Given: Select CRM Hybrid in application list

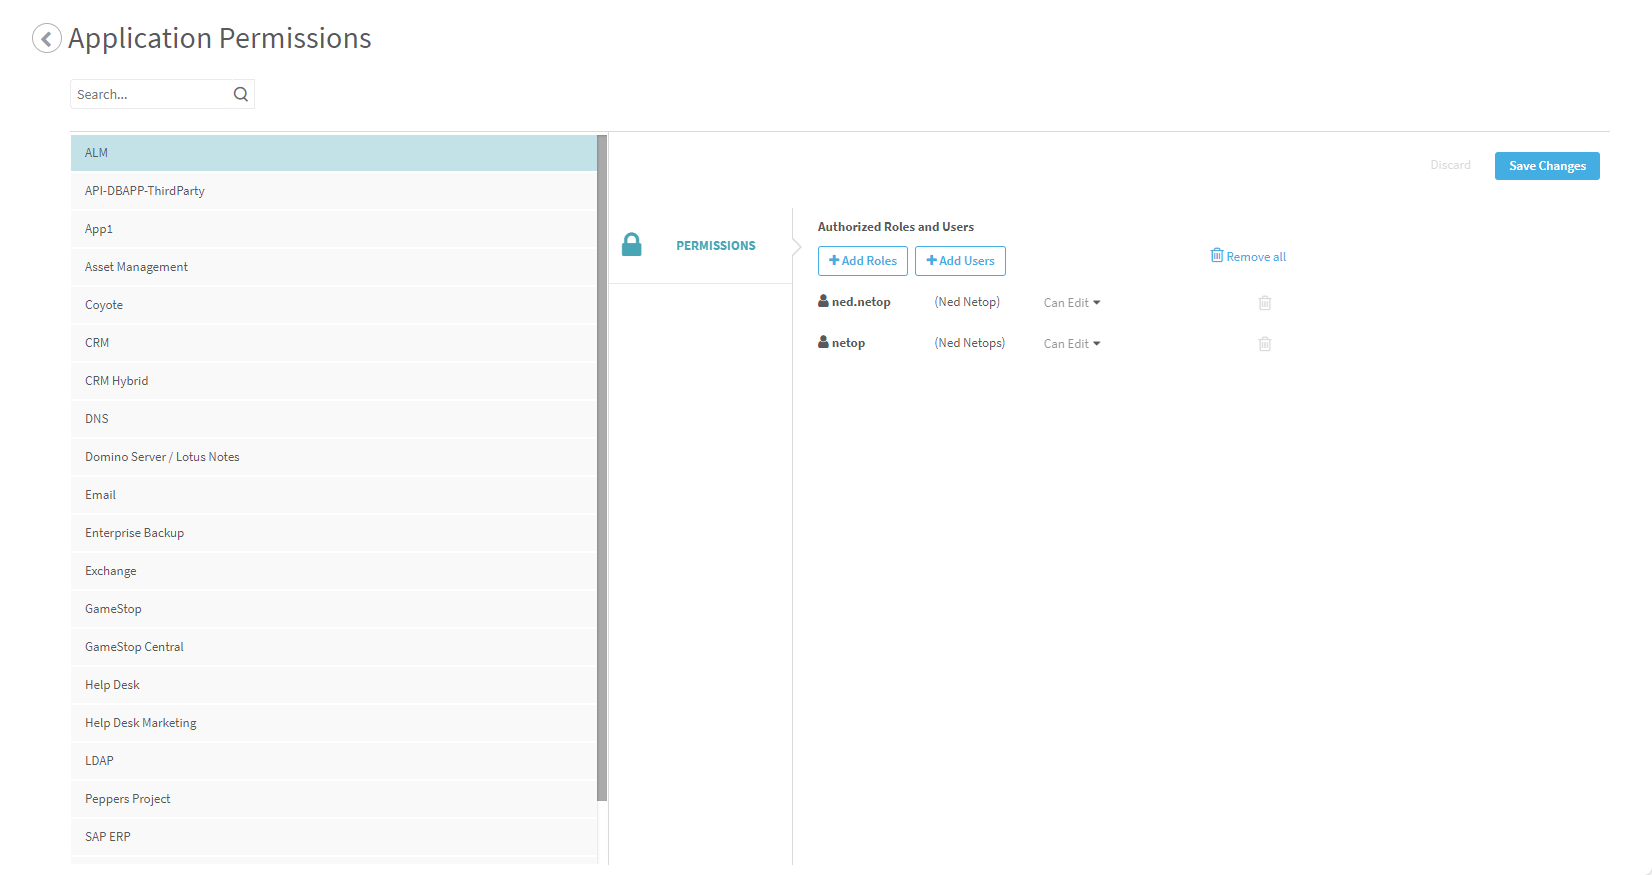Looking at the screenshot, I should [117, 381].
